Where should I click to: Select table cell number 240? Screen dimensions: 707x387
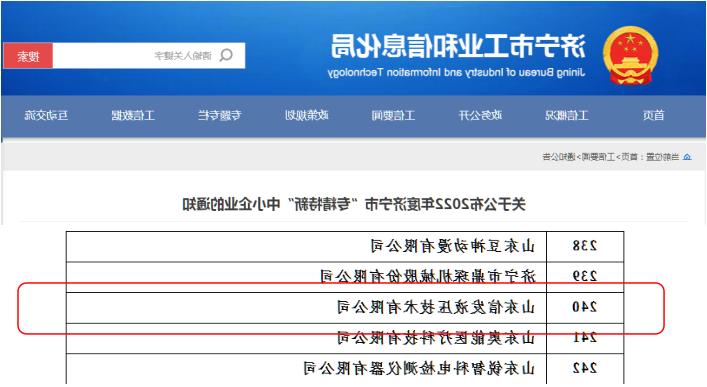[585, 308]
